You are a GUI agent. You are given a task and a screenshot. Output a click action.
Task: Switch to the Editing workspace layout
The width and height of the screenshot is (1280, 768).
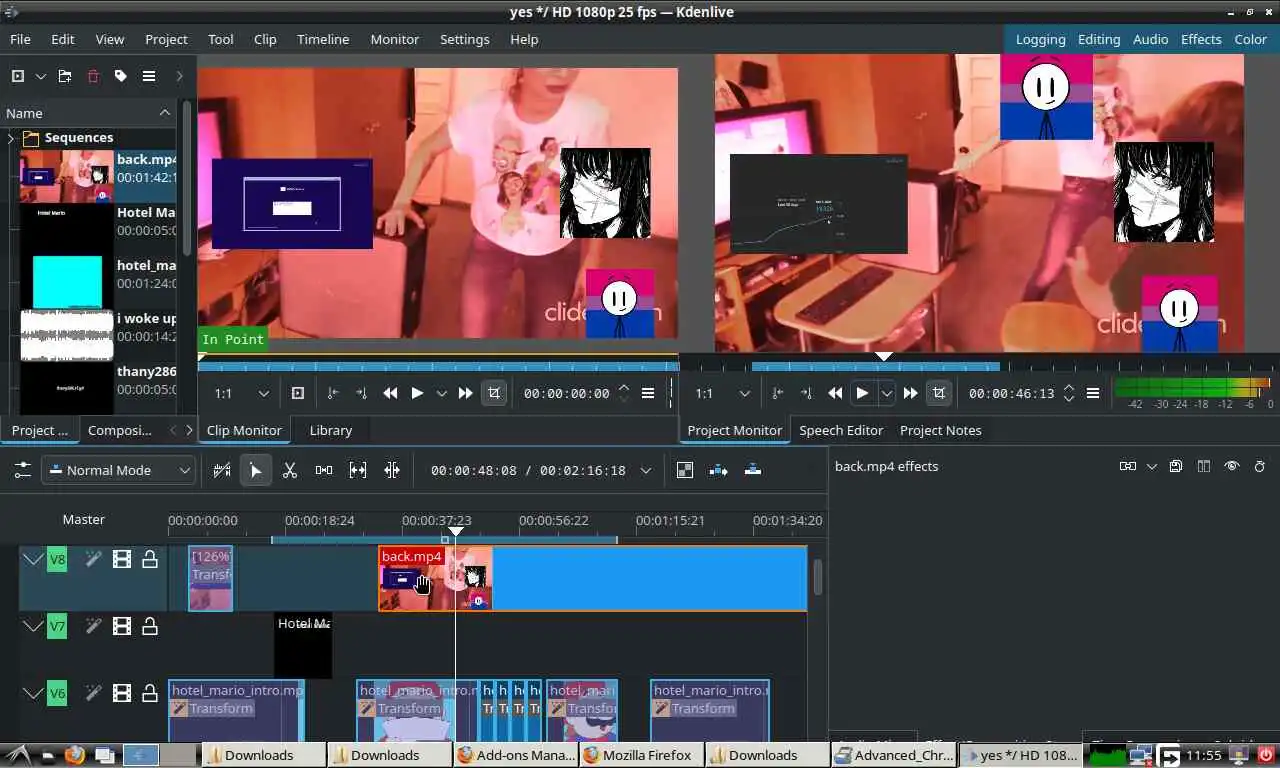(1099, 39)
